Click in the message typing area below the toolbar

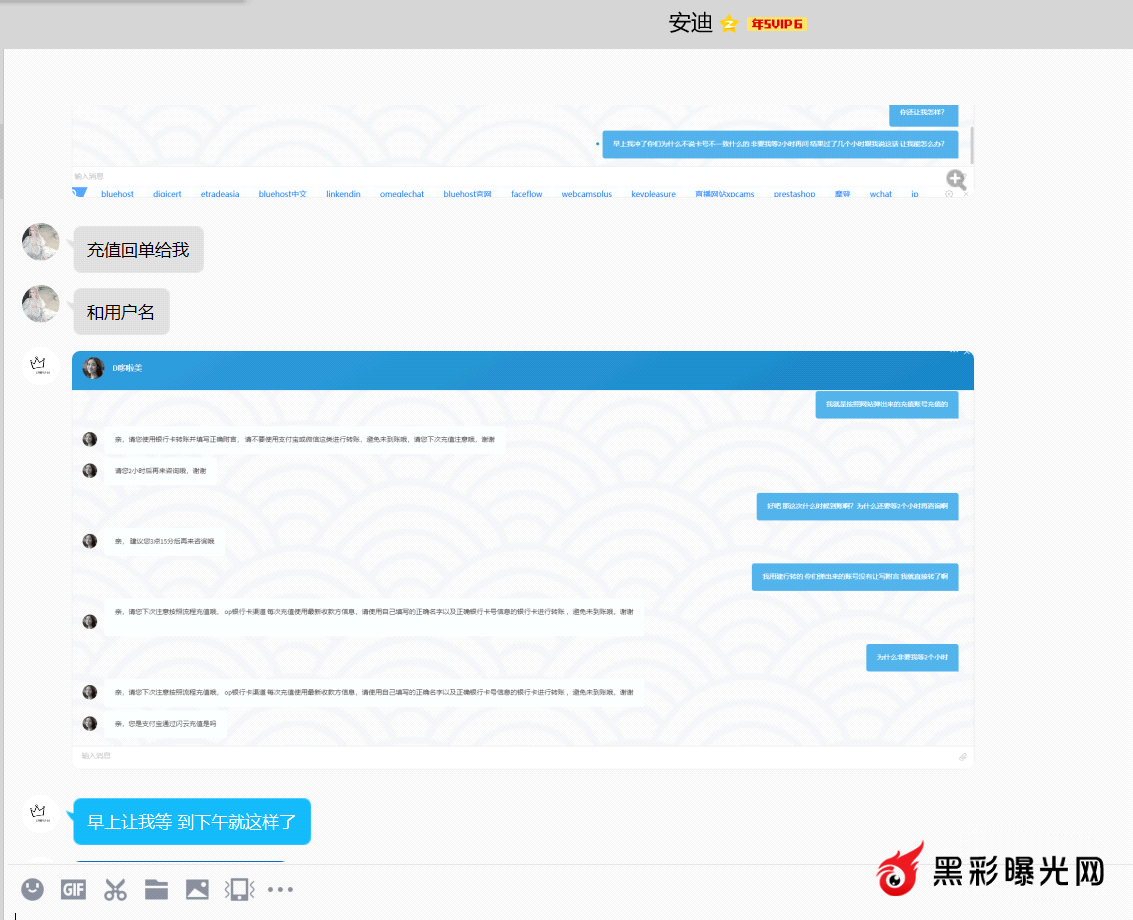pyautogui.click(x=500, y=912)
